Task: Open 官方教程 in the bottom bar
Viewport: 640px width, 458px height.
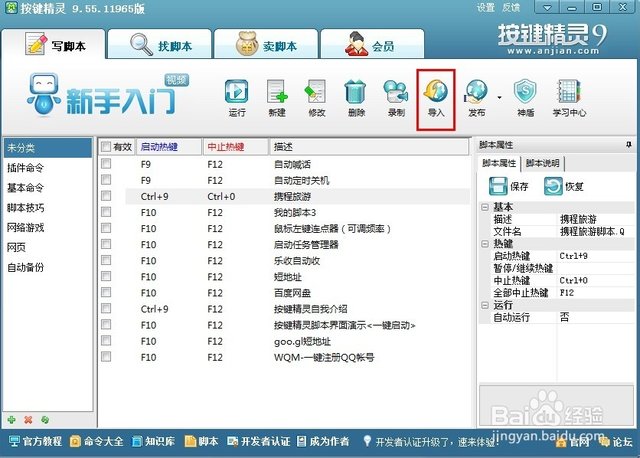Action: [35, 441]
